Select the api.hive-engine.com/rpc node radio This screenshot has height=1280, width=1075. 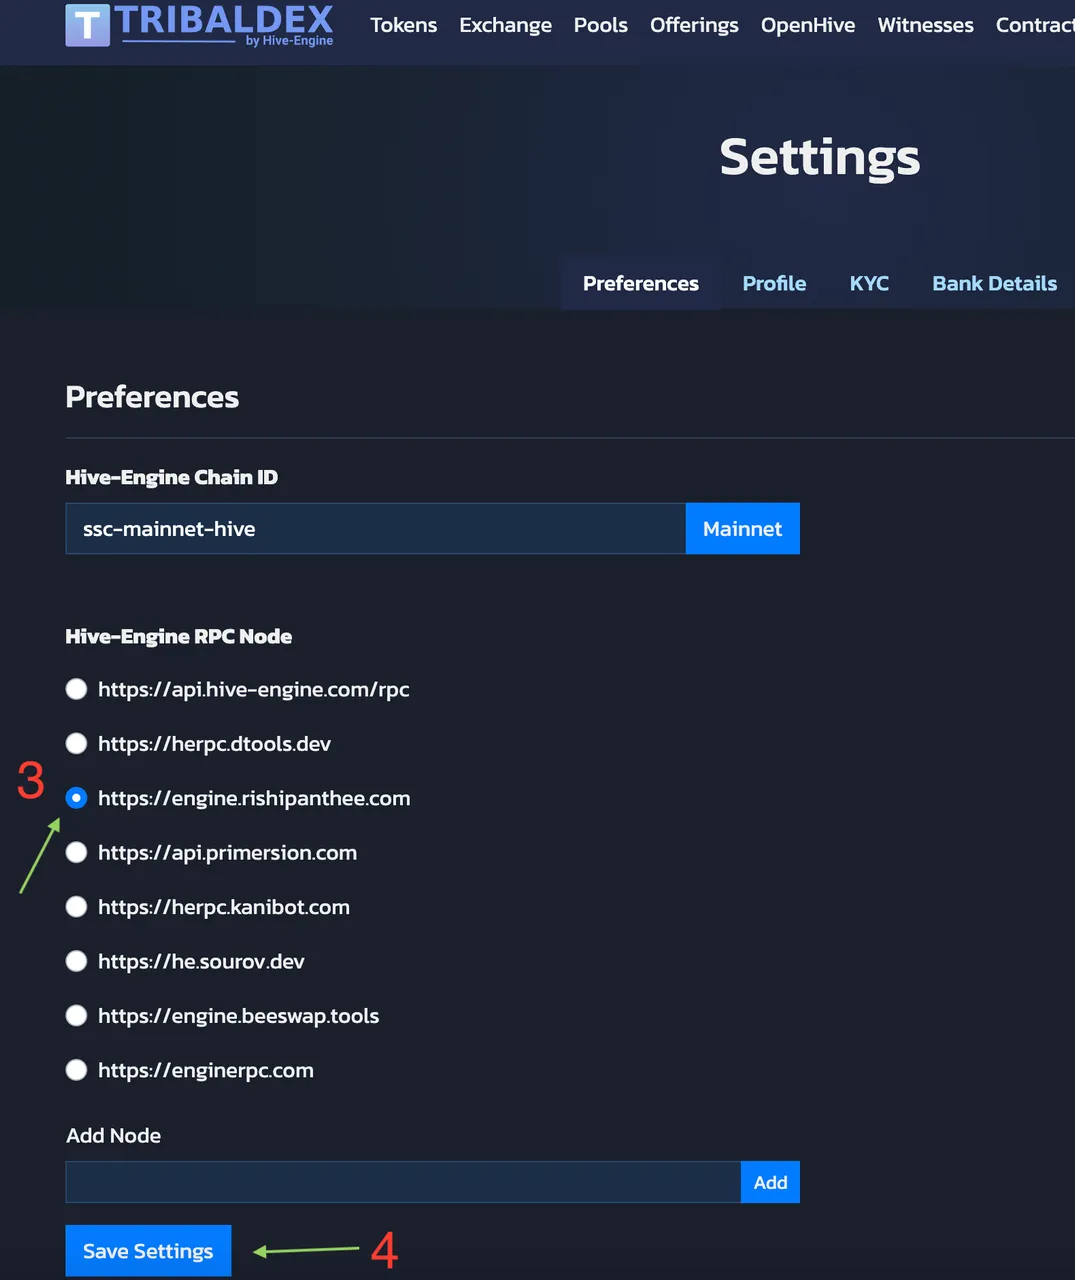pos(76,689)
